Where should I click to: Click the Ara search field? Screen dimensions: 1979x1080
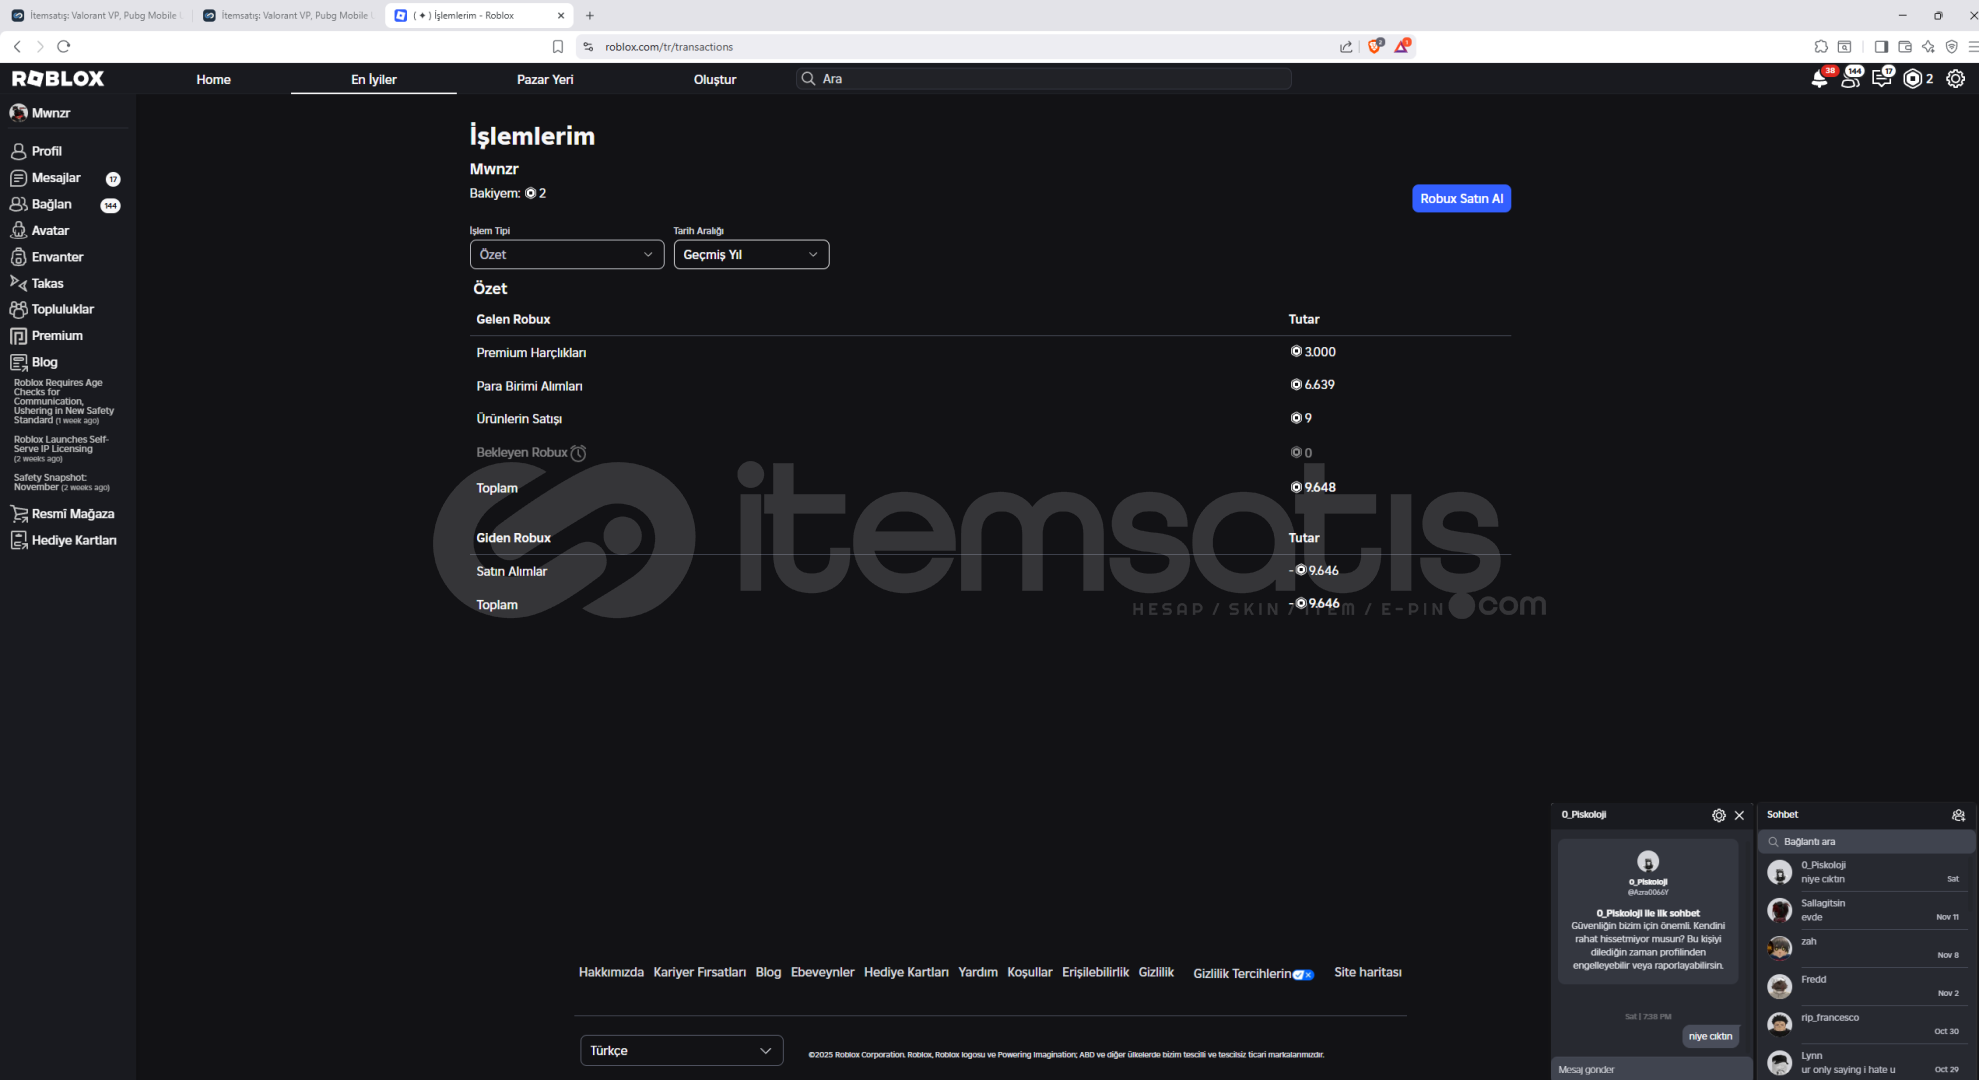1043,79
